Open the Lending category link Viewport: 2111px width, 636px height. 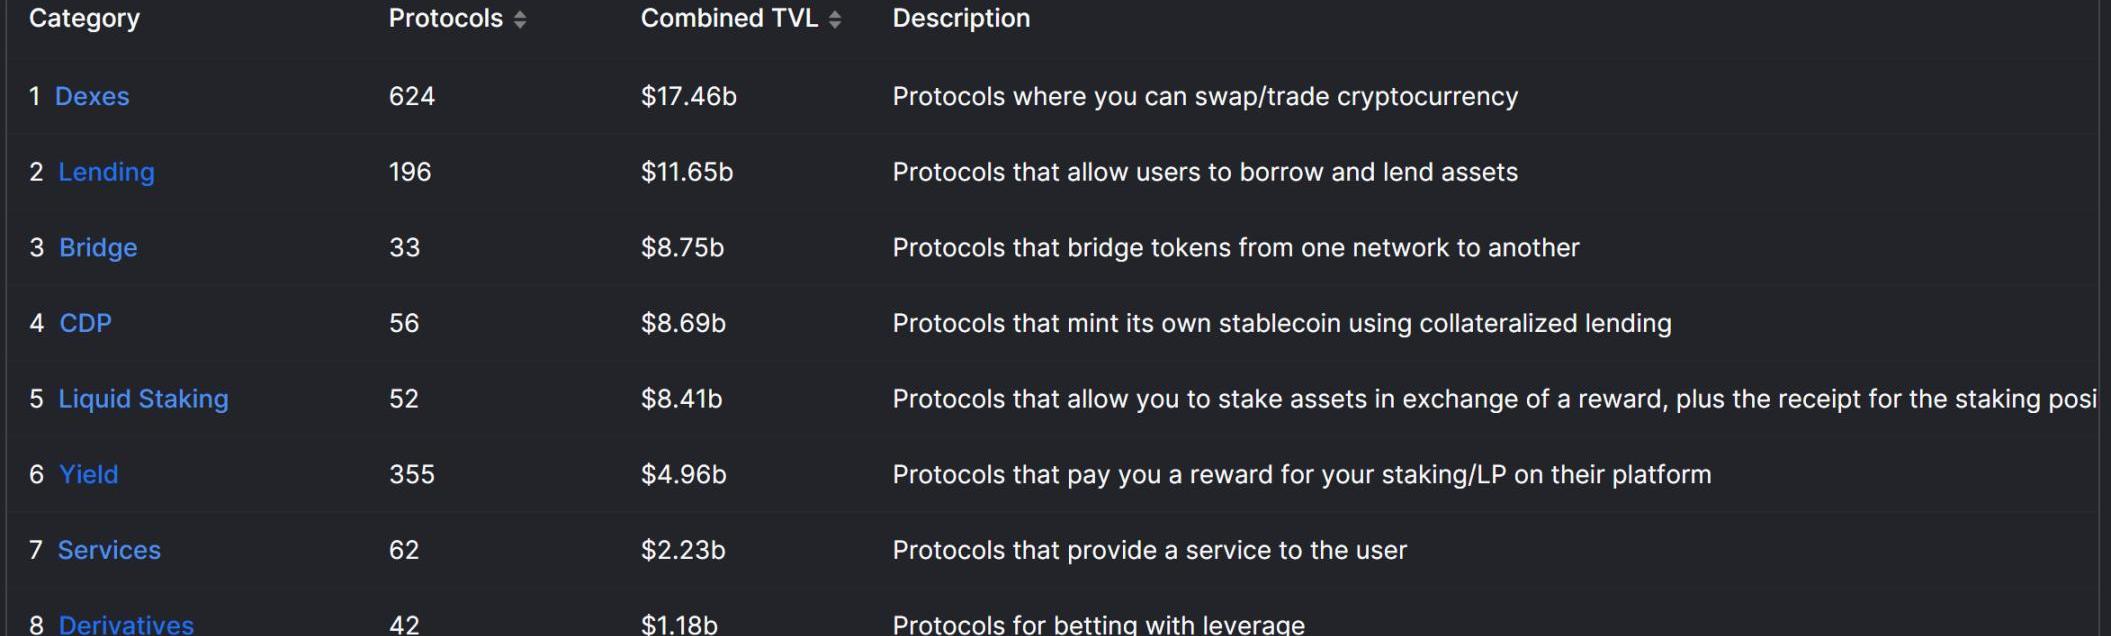coord(106,172)
